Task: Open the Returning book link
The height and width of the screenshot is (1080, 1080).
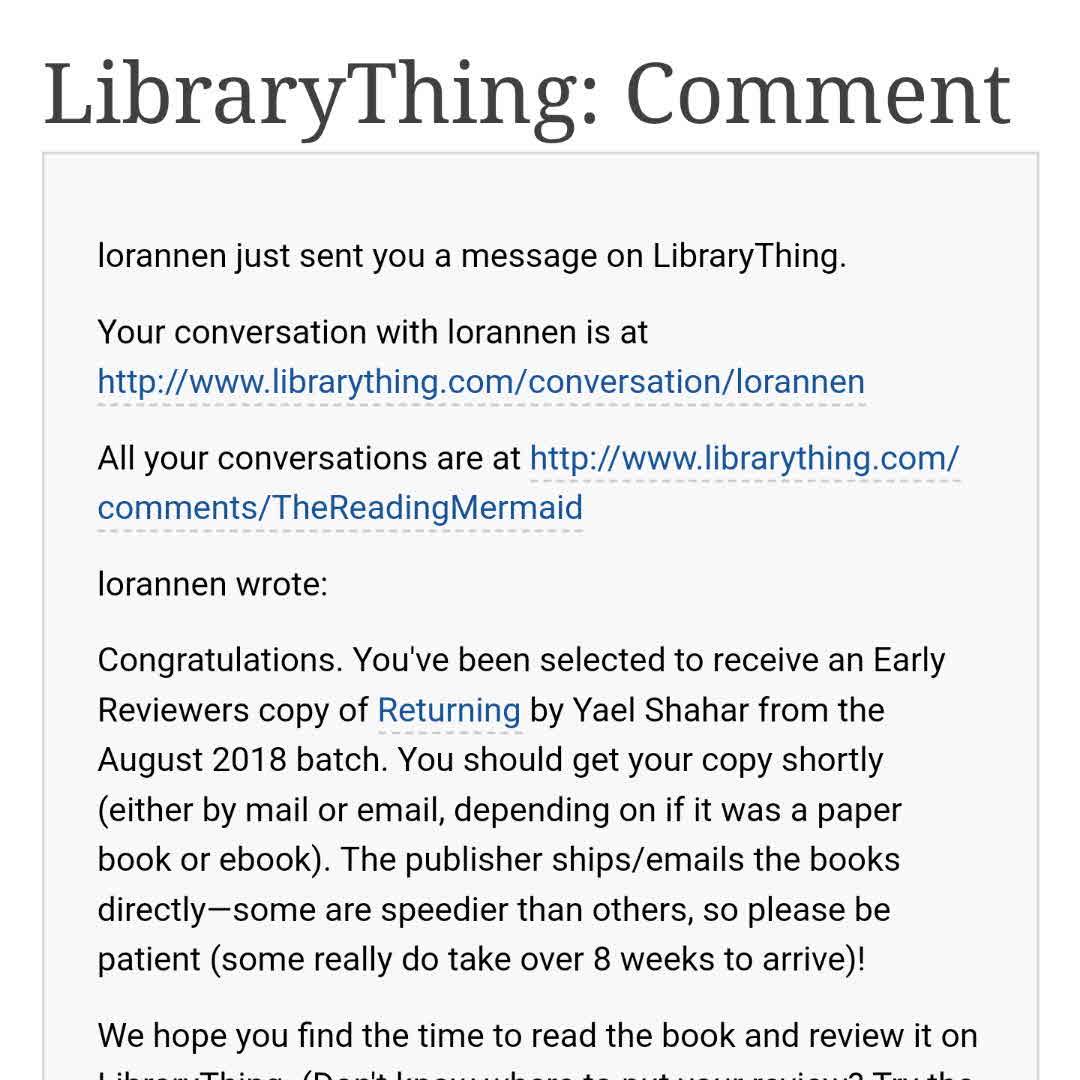Action: click(449, 710)
